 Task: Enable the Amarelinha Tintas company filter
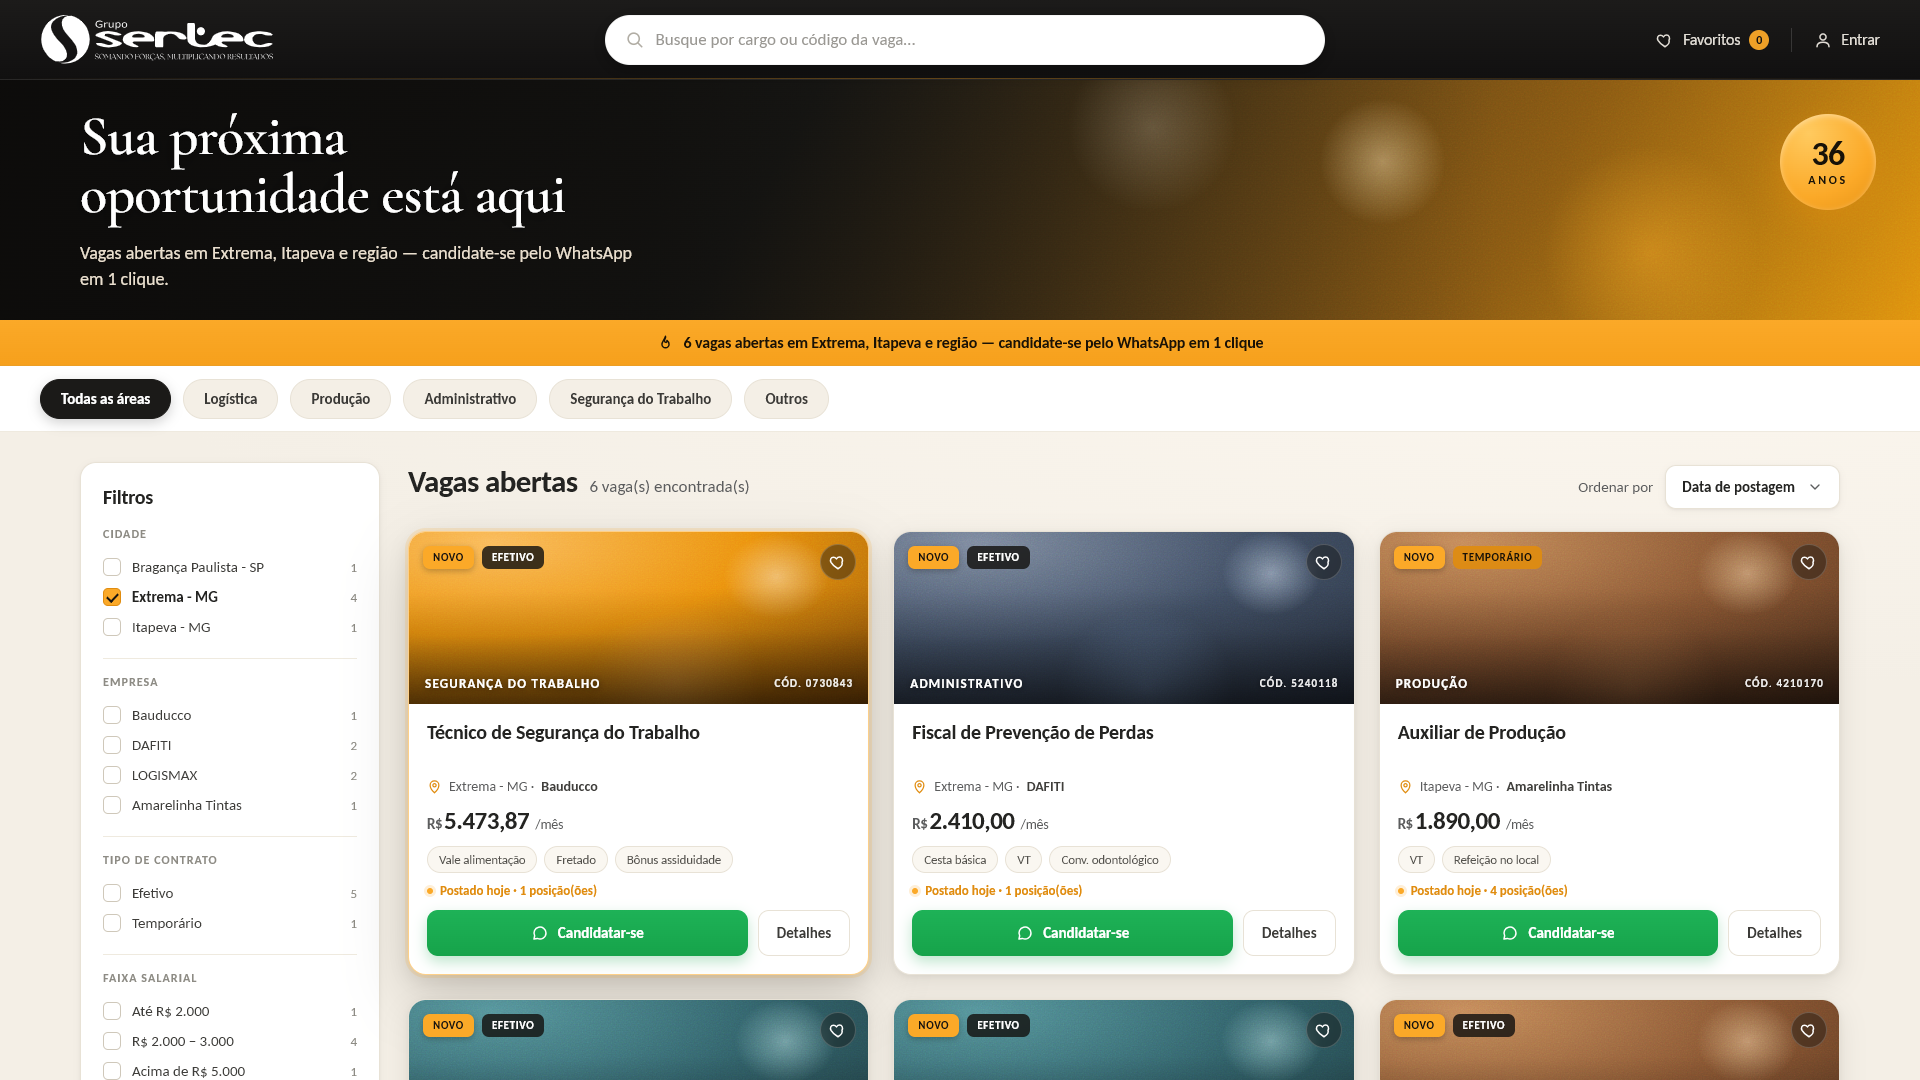(112, 805)
